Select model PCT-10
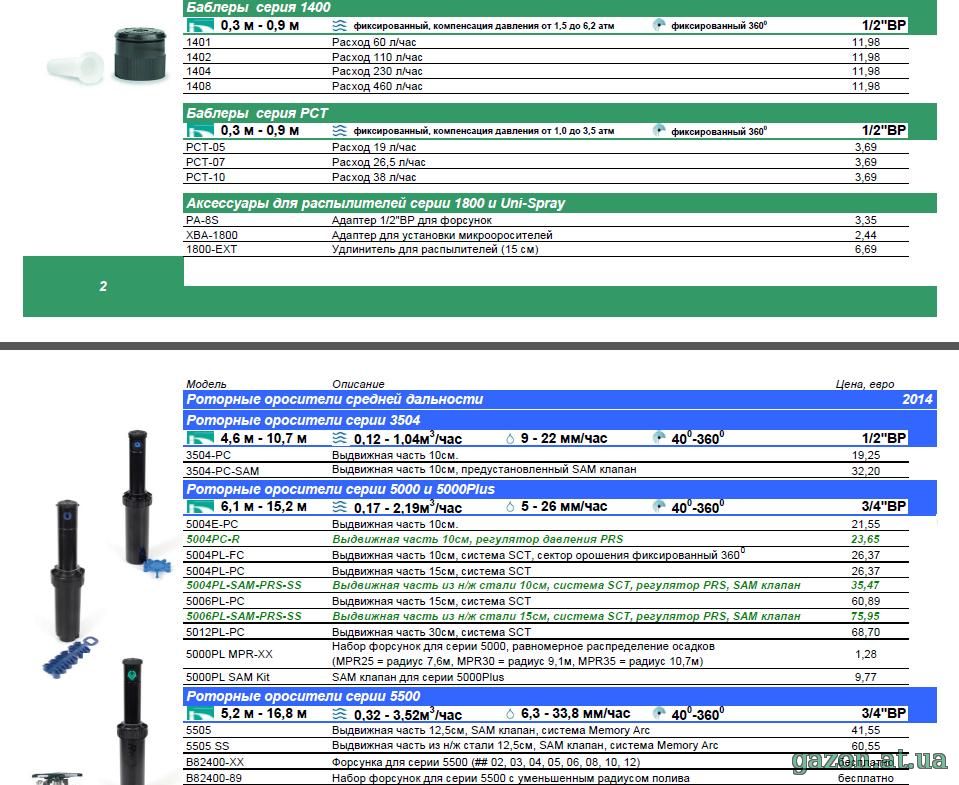The width and height of the screenshot is (959, 785). tap(206, 177)
